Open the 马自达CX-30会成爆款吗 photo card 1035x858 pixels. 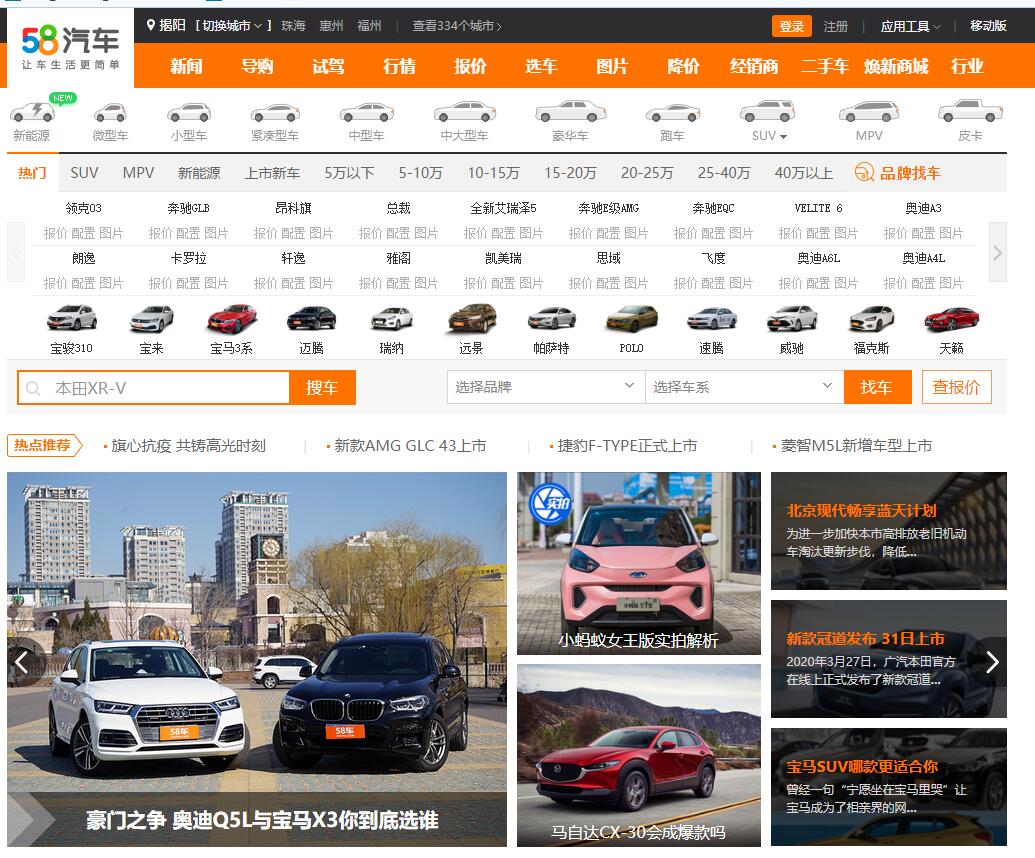[638, 755]
